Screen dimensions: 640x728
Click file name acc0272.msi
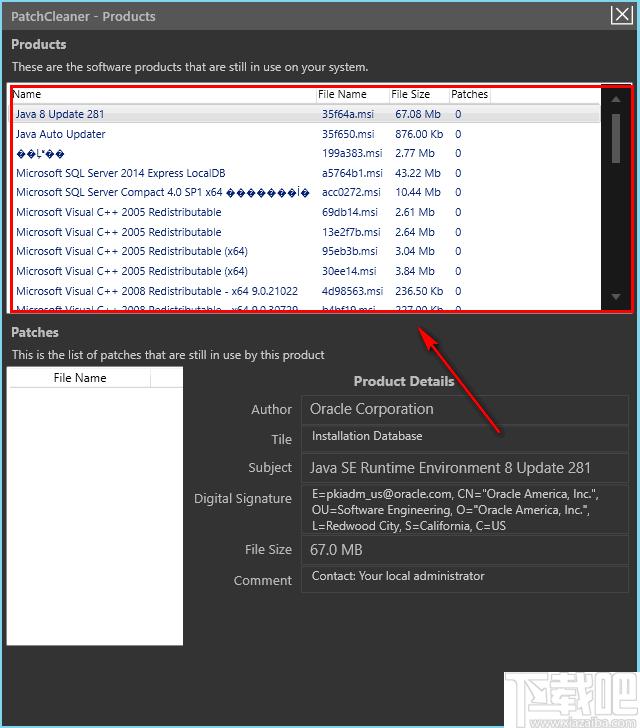[x=351, y=192]
